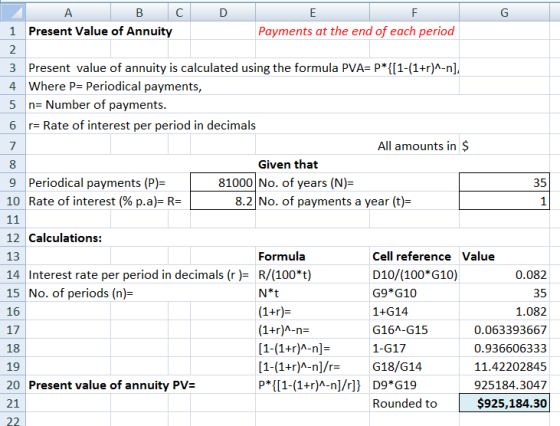This screenshot has height=426, width=560.
Task: Select 'Where P= Periodical payments,' cell
Action: tap(115, 86)
